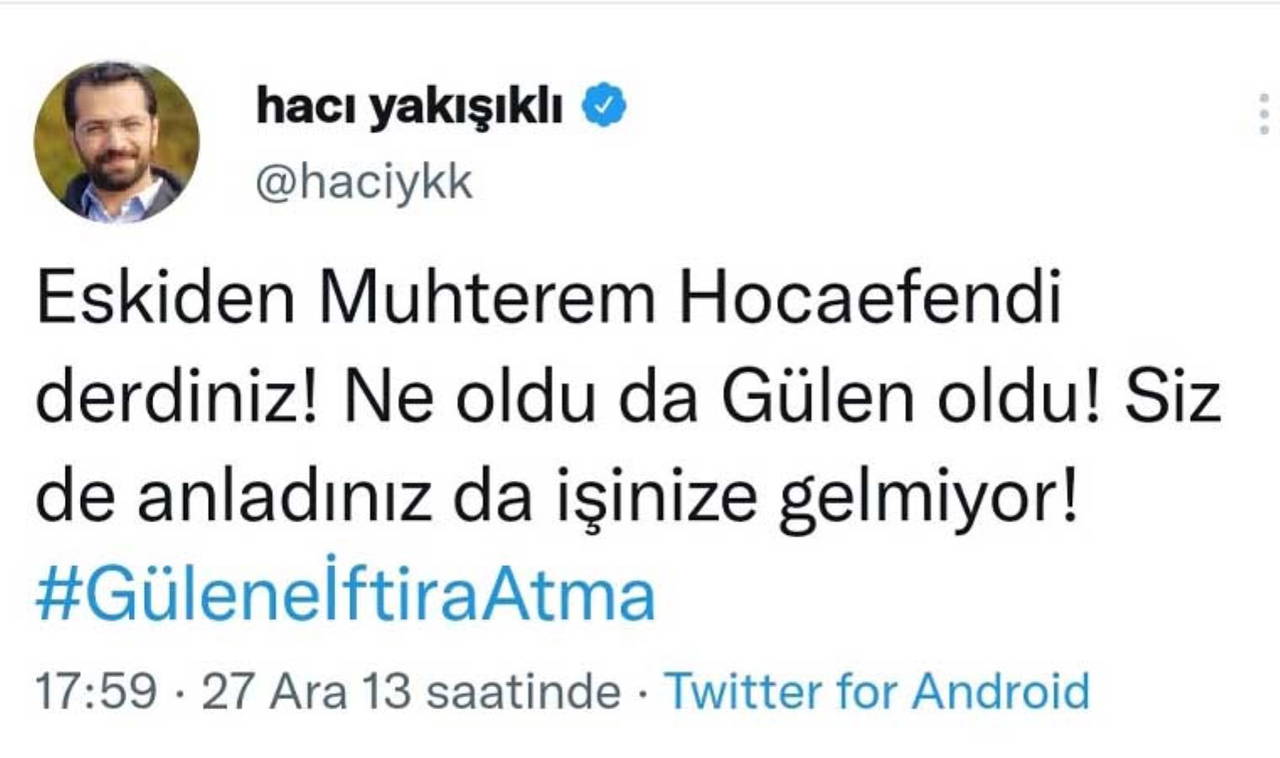Image resolution: width=1280 pixels, height=758 pixels.
Task: Click the blue verified badge
Action: (x=604, y=106)
